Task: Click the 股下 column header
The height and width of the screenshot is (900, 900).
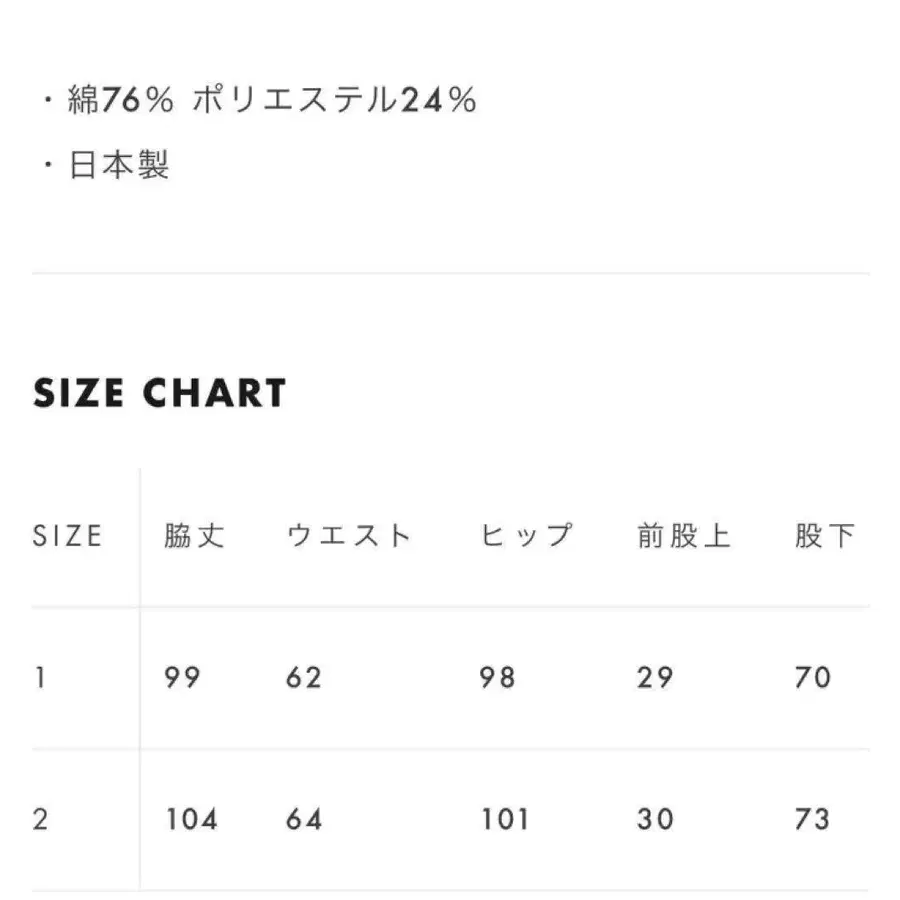Action: click(x=825, y=536)
